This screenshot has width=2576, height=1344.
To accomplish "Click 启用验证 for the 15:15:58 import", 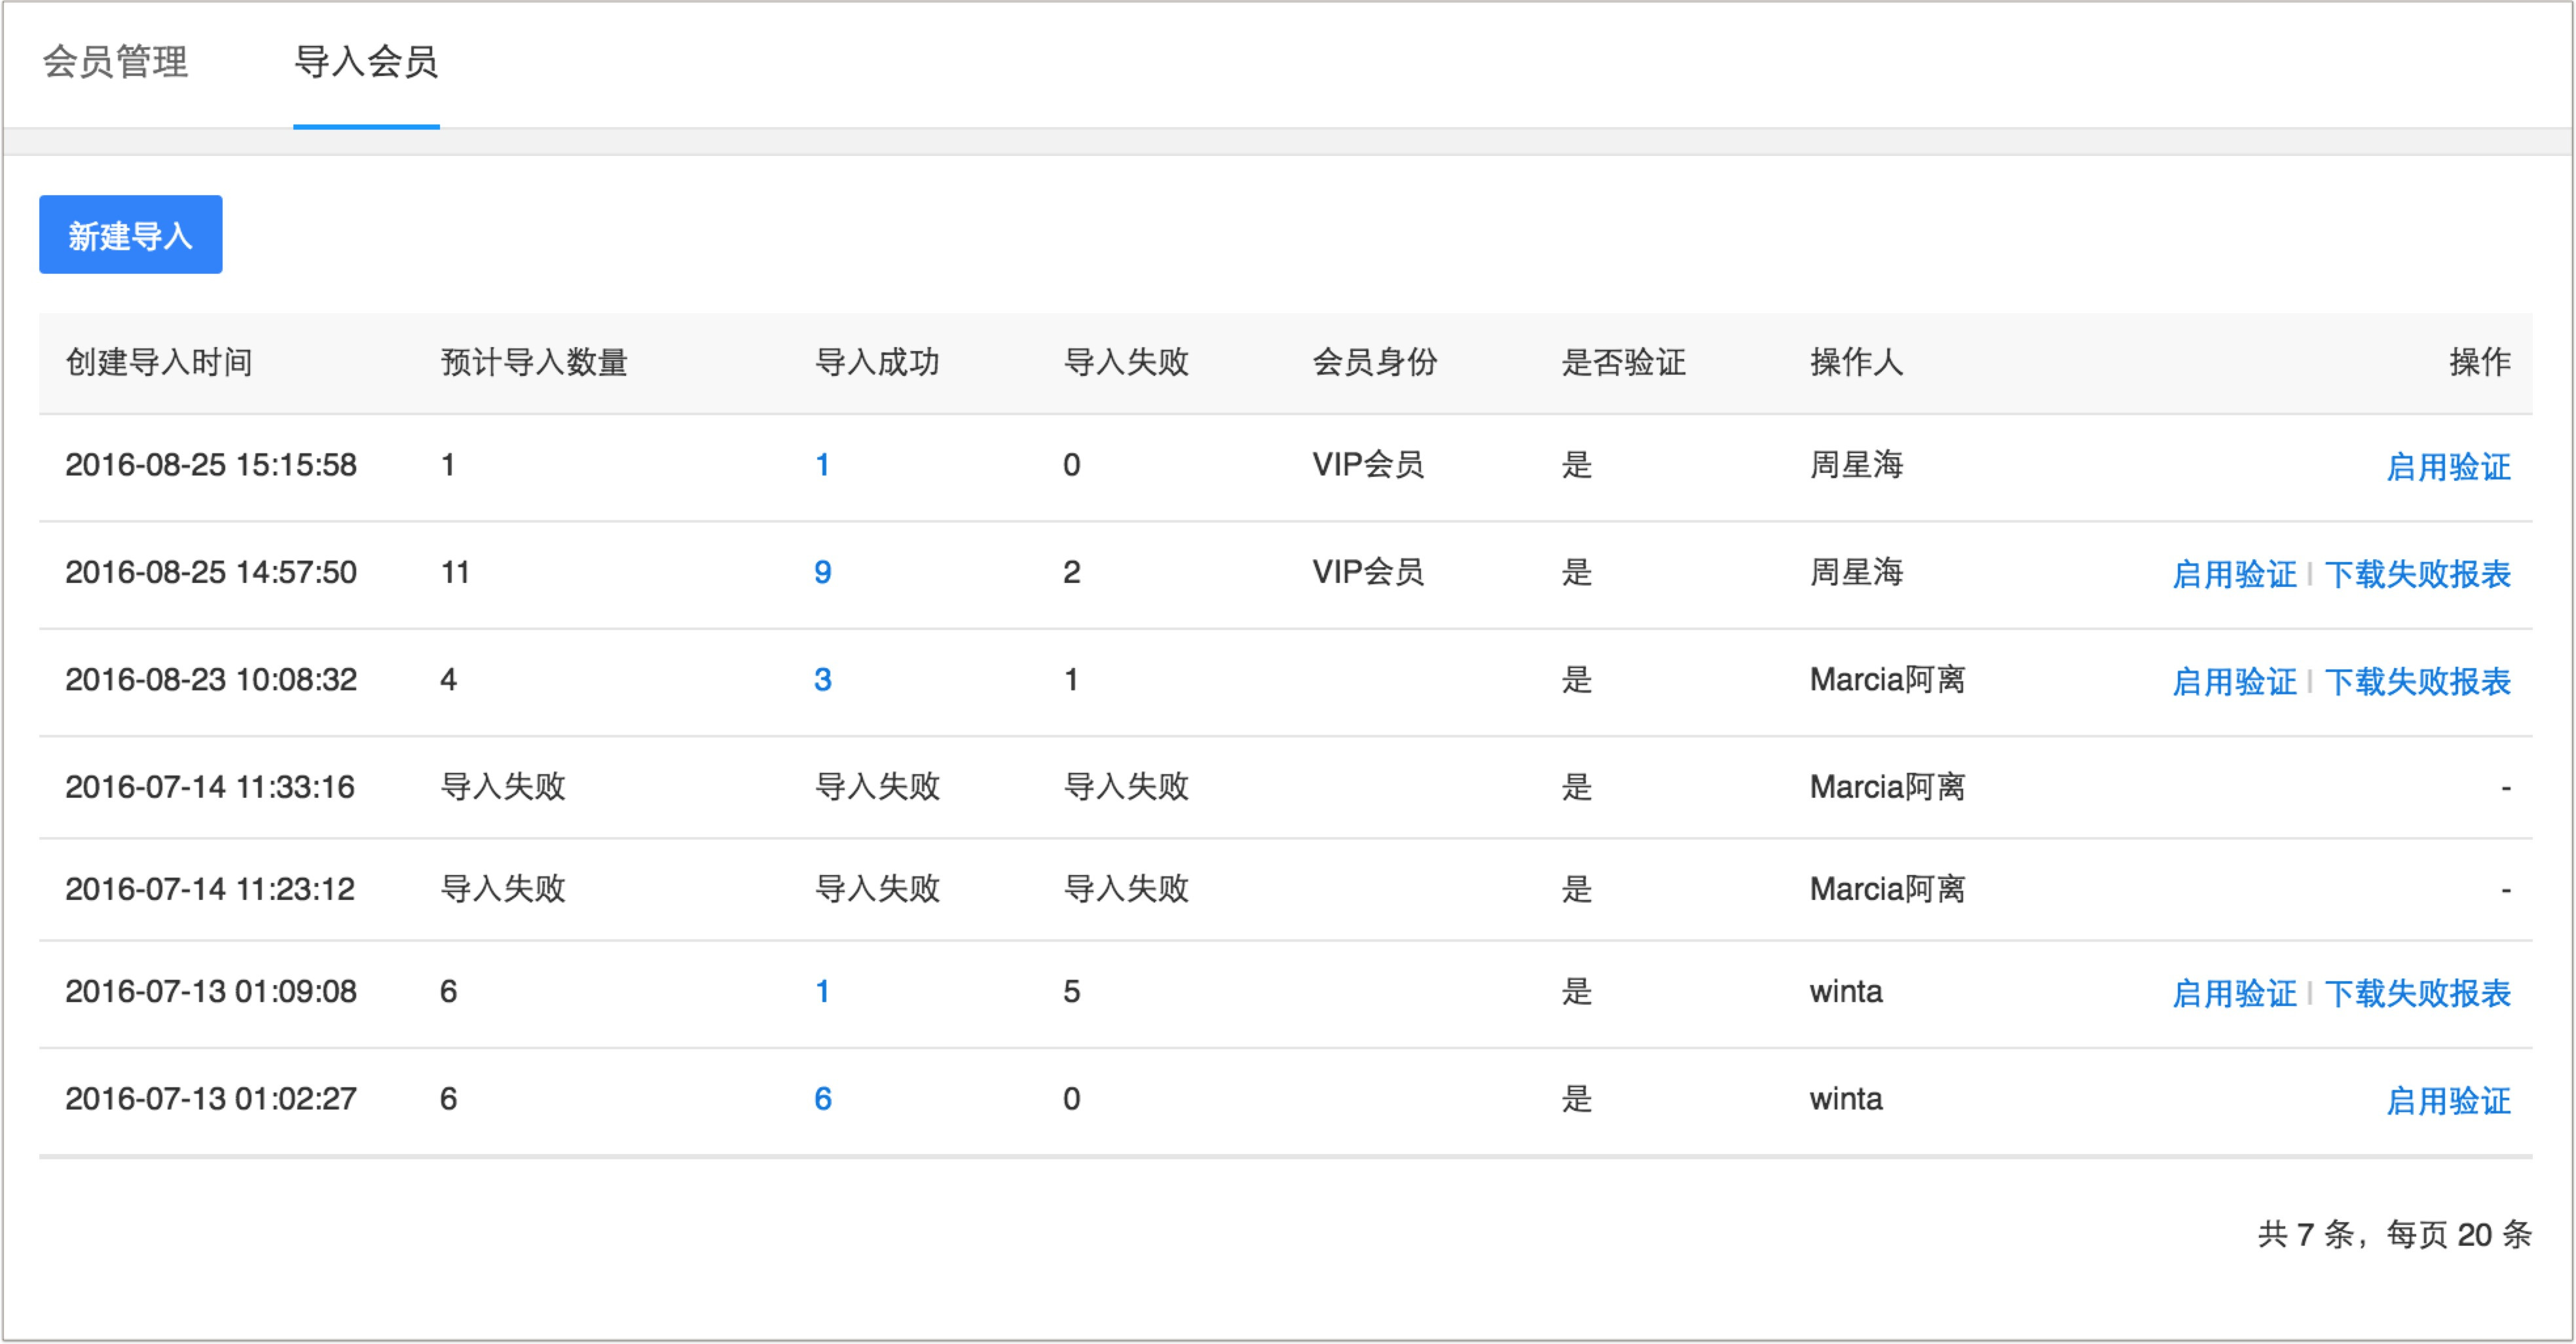I will tap(2448, 467).
